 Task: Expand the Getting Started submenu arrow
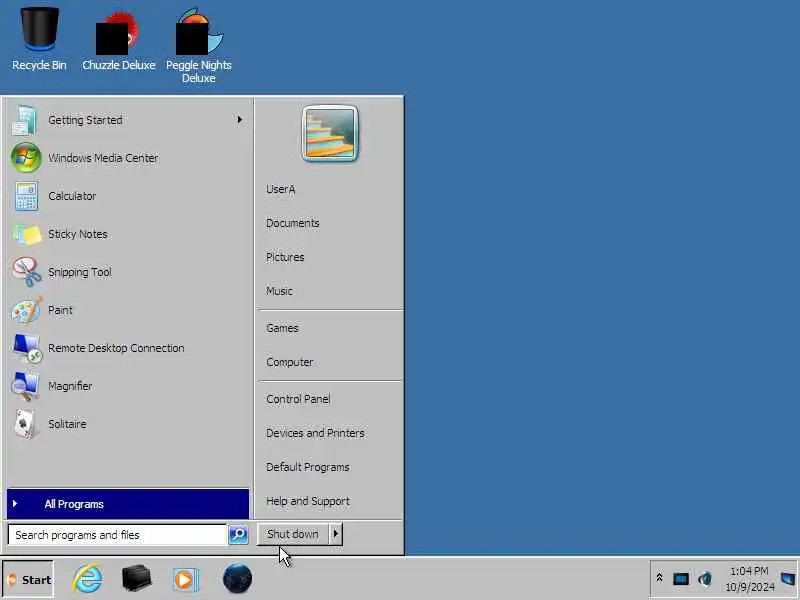pyautogui.click(x=239, y=119)
